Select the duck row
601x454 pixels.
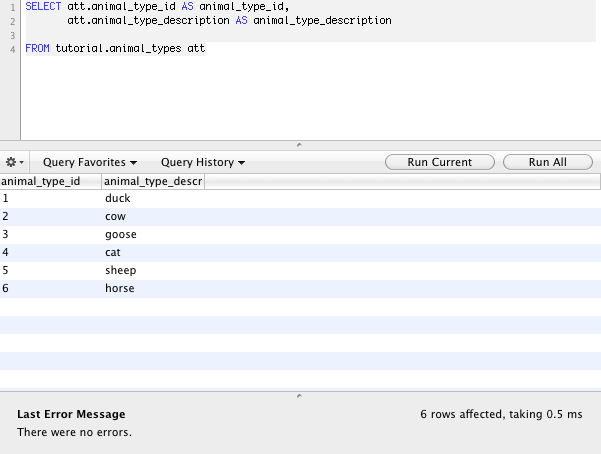pos(300,199)
